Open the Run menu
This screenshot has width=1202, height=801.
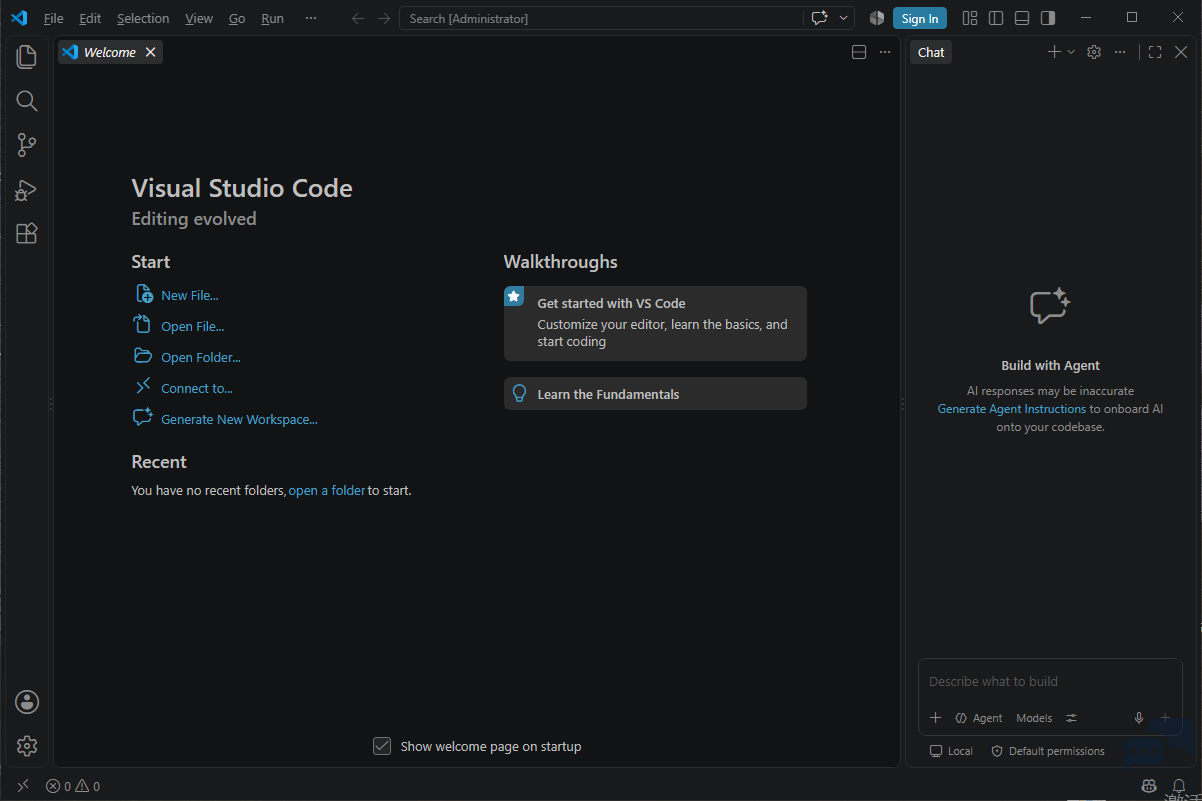pos(272,18)
